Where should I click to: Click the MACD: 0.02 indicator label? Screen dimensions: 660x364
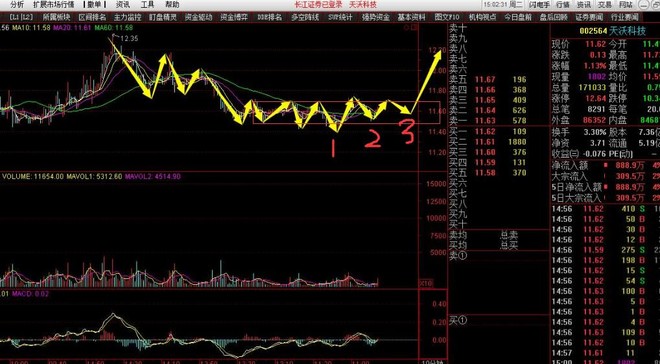[x=30, y=294]
